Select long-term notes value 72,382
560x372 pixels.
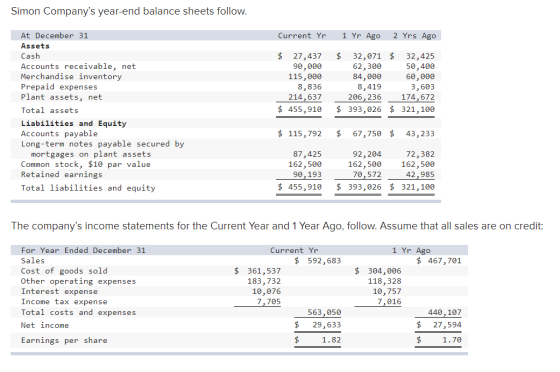420,154
